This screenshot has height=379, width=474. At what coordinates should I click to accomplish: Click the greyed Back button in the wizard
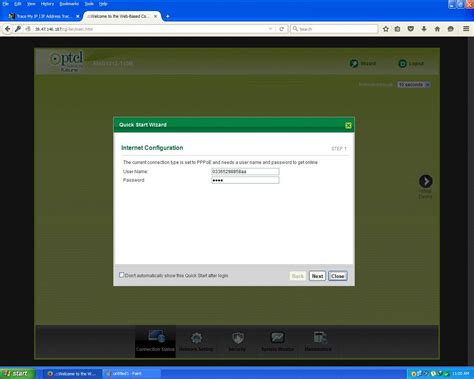(298, 276)
